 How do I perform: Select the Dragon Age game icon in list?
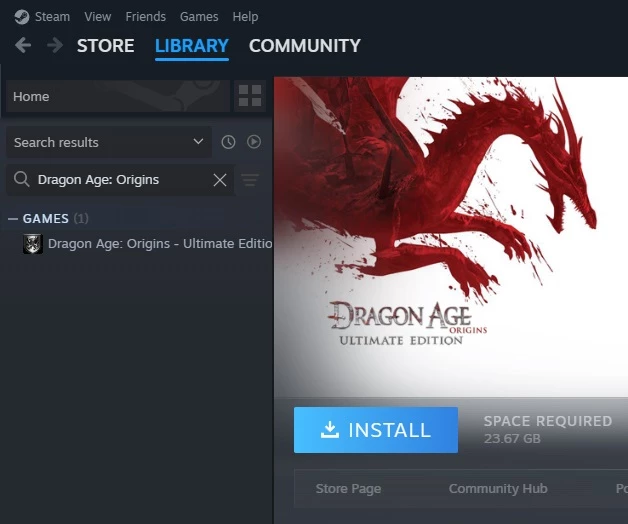(x=33, y=244)
